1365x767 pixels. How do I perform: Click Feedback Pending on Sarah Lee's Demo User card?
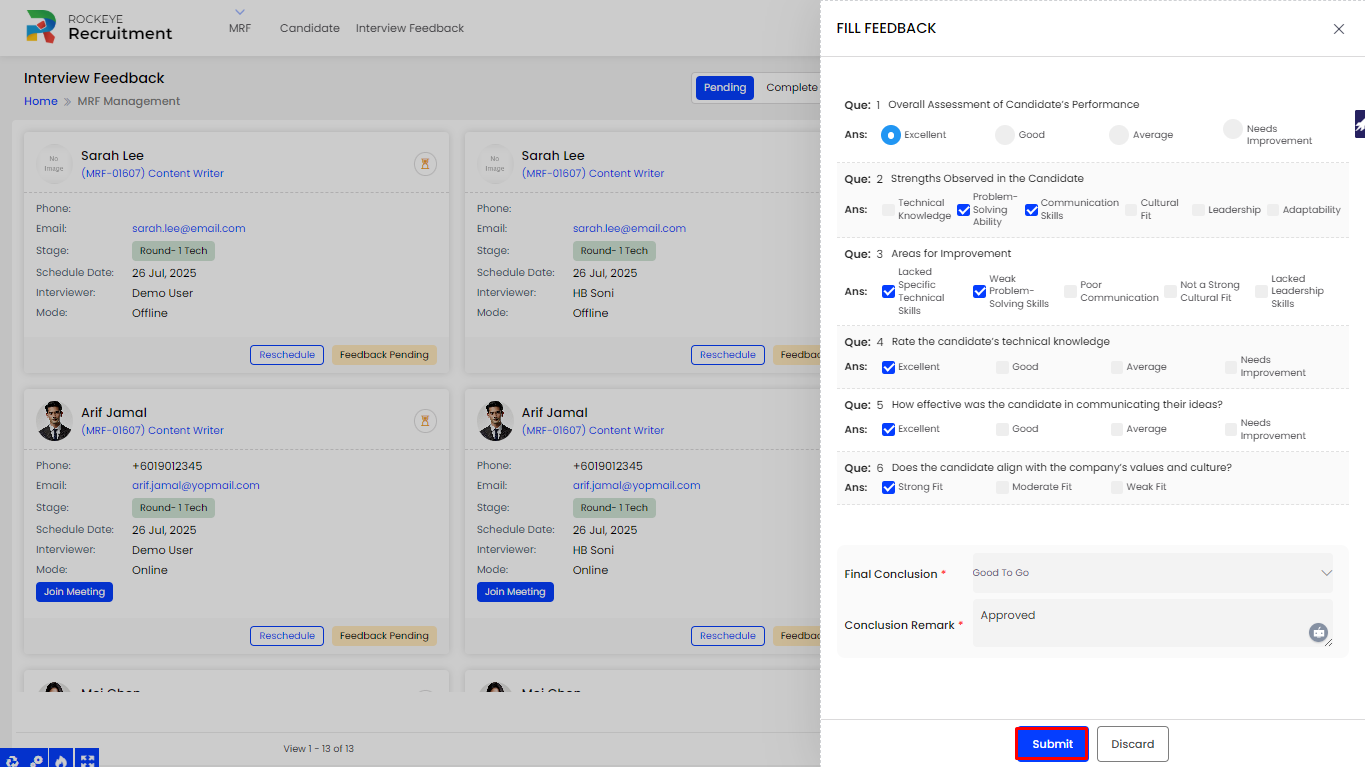pyautogui.click(x=384, y=355)
